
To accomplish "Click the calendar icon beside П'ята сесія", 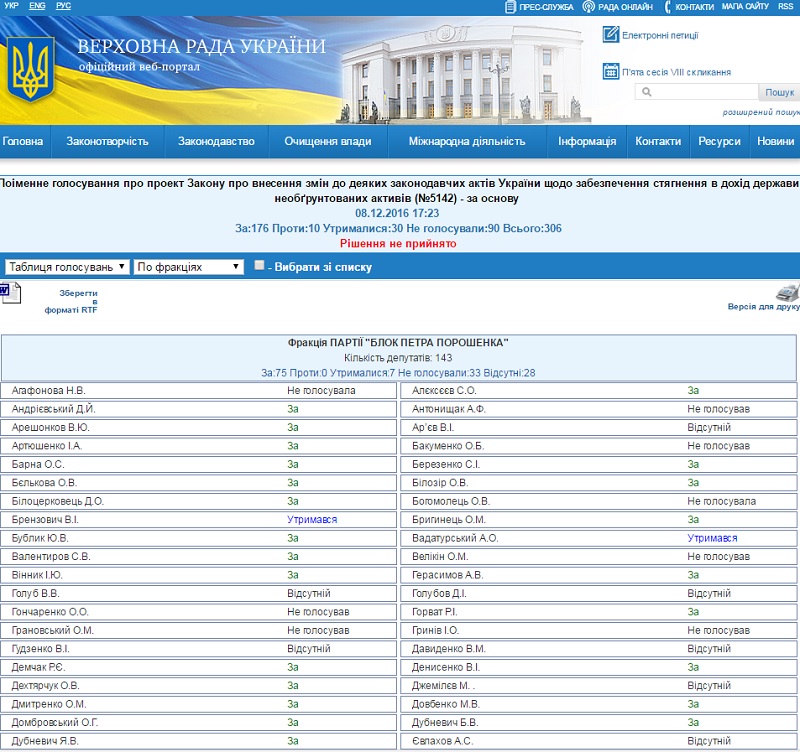I will point(610,71).
